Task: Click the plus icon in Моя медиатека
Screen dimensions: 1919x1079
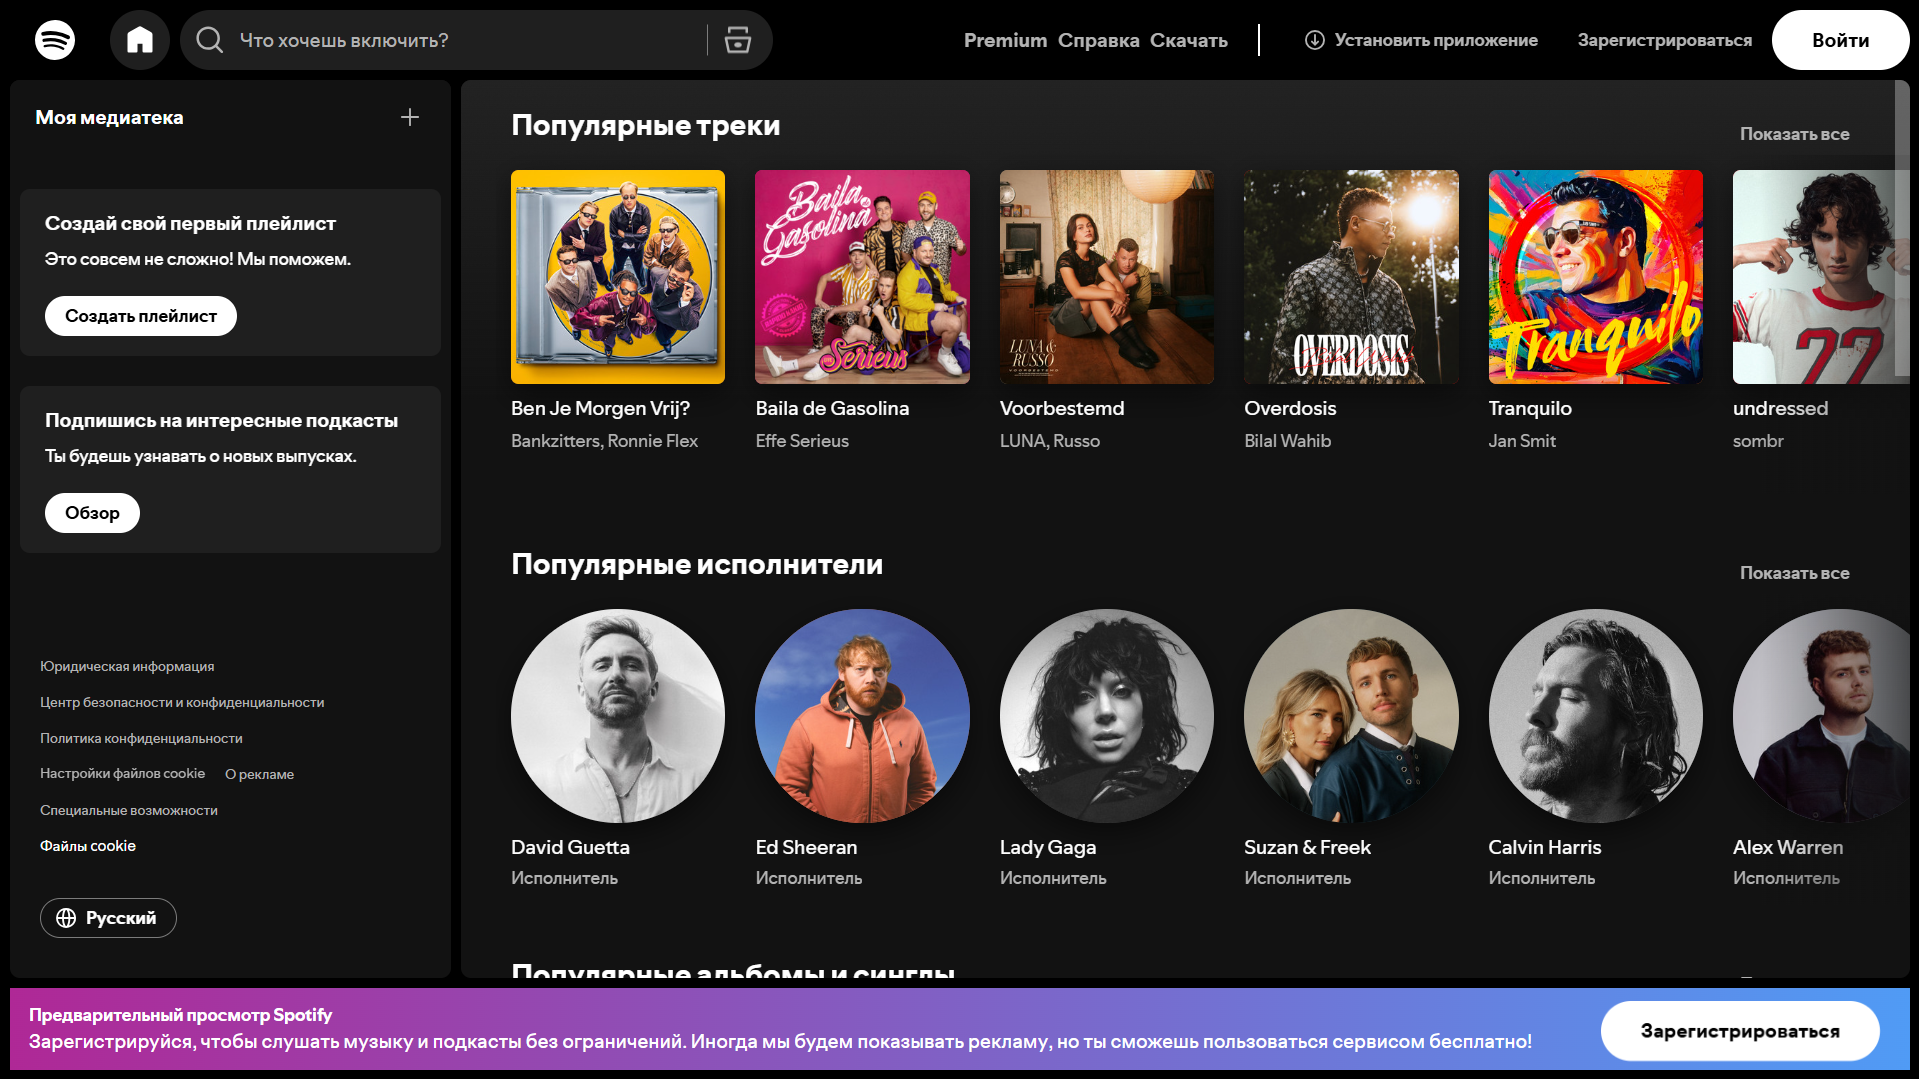Action: (x=410, y=117)
